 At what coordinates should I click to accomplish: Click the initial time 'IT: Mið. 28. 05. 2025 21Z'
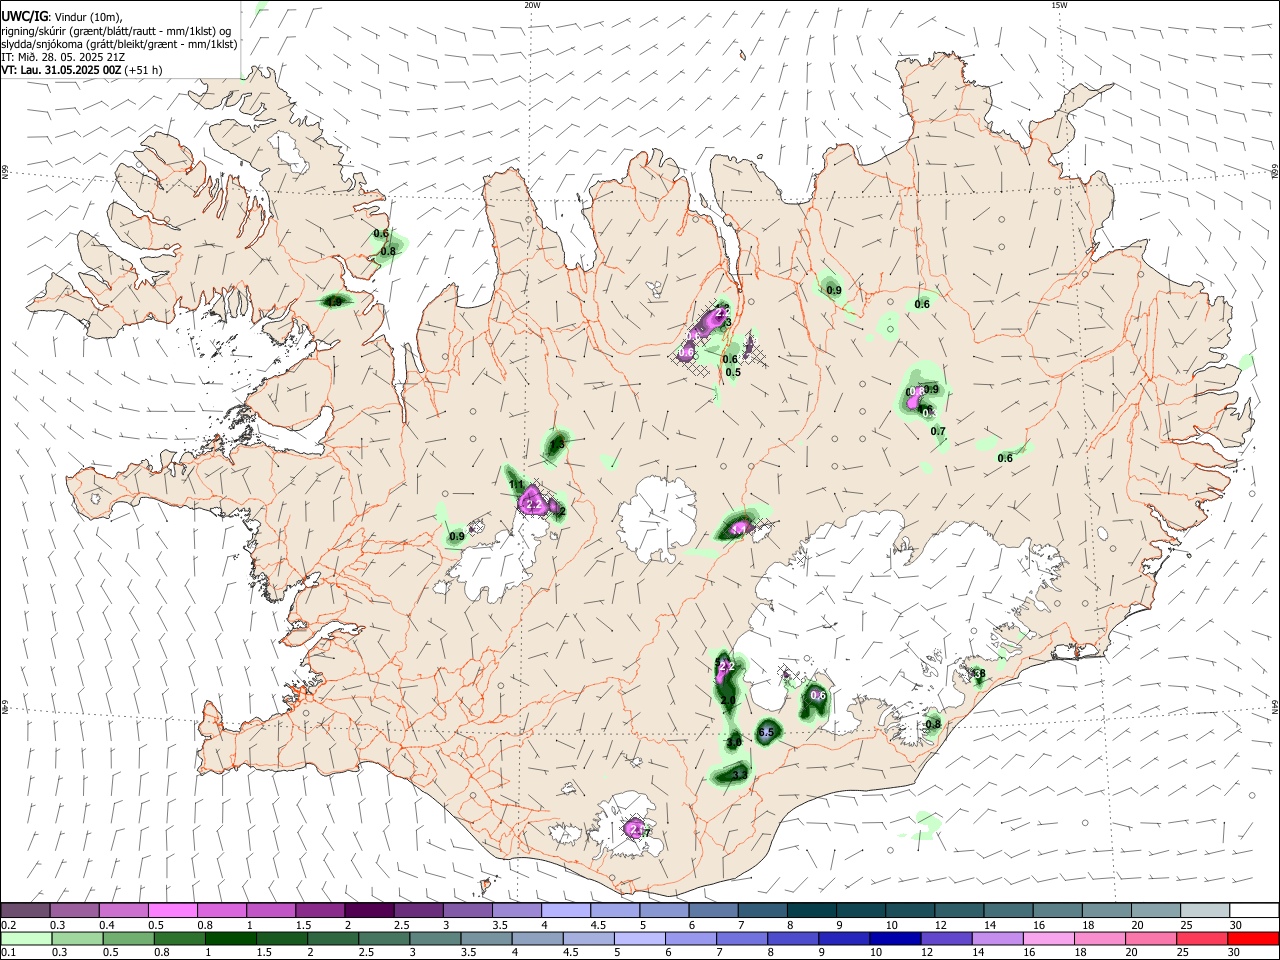click(63, 57)
